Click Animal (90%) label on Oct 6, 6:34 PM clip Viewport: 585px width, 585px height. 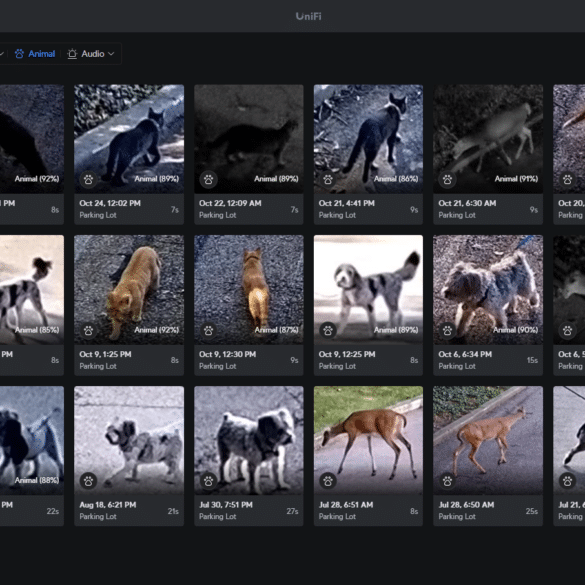click(x=516, y=330)
